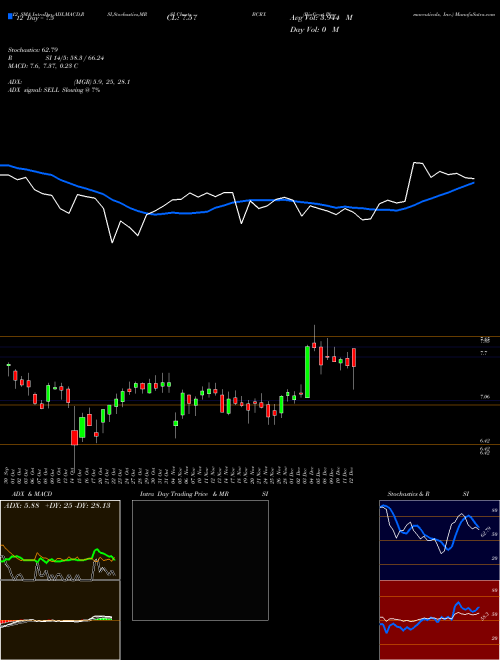
Task: Click the 'Intra Day Trading Price & MR' title
Action: click(x=184, y=494)
